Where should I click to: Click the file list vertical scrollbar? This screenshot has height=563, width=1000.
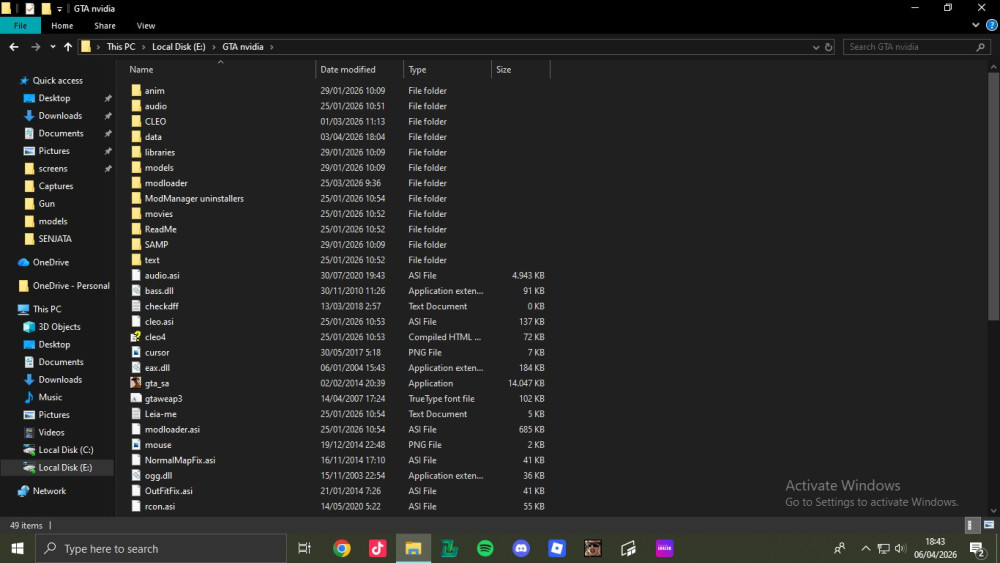[x=994, y=198]
